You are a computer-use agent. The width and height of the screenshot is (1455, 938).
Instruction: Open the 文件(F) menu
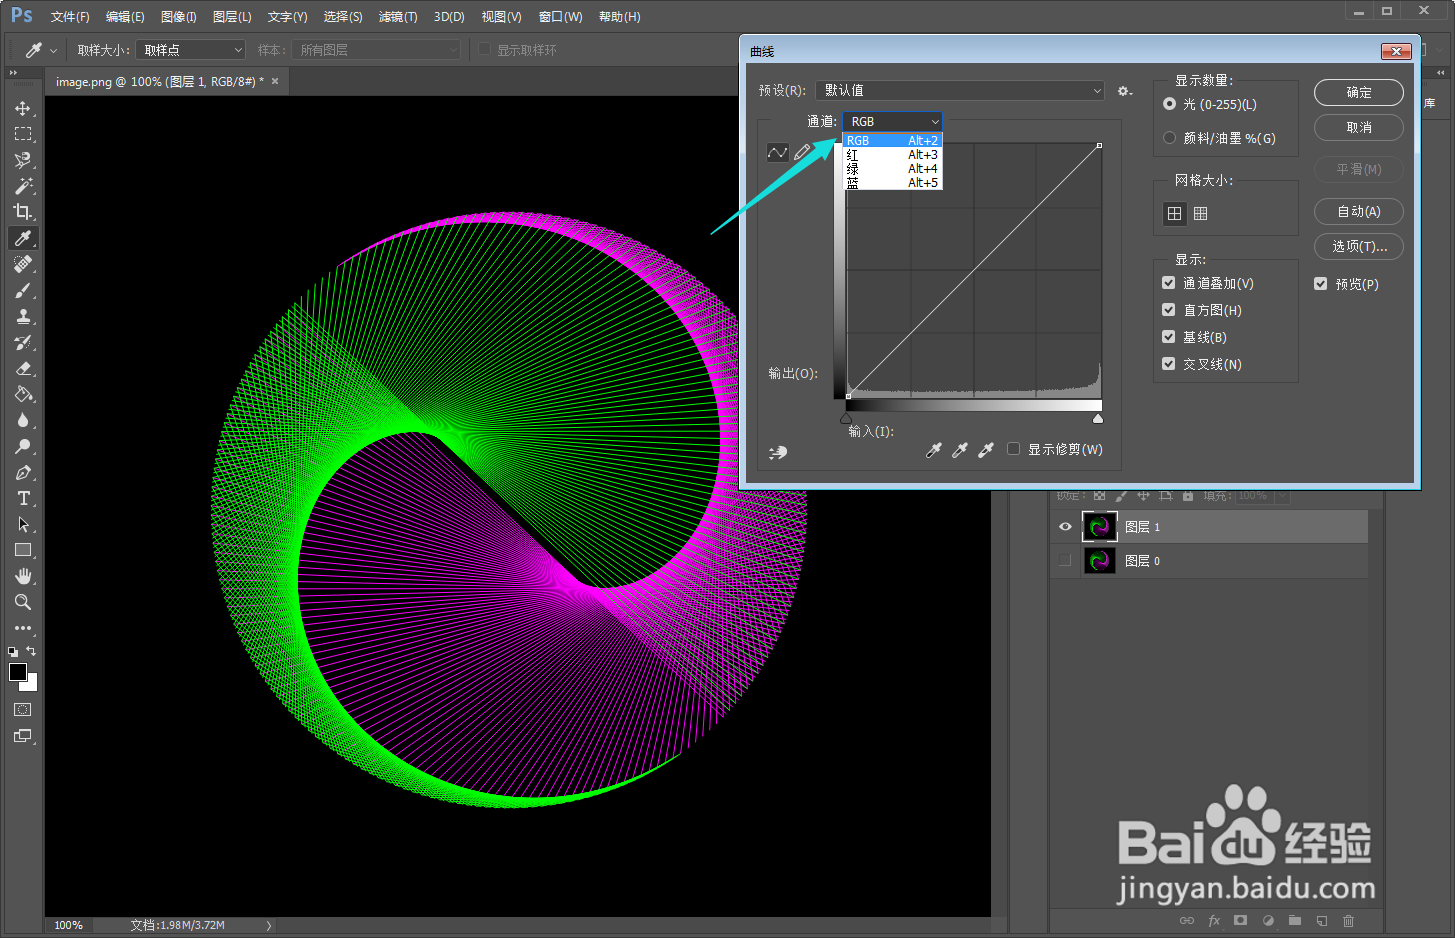[x=70, y=17]
